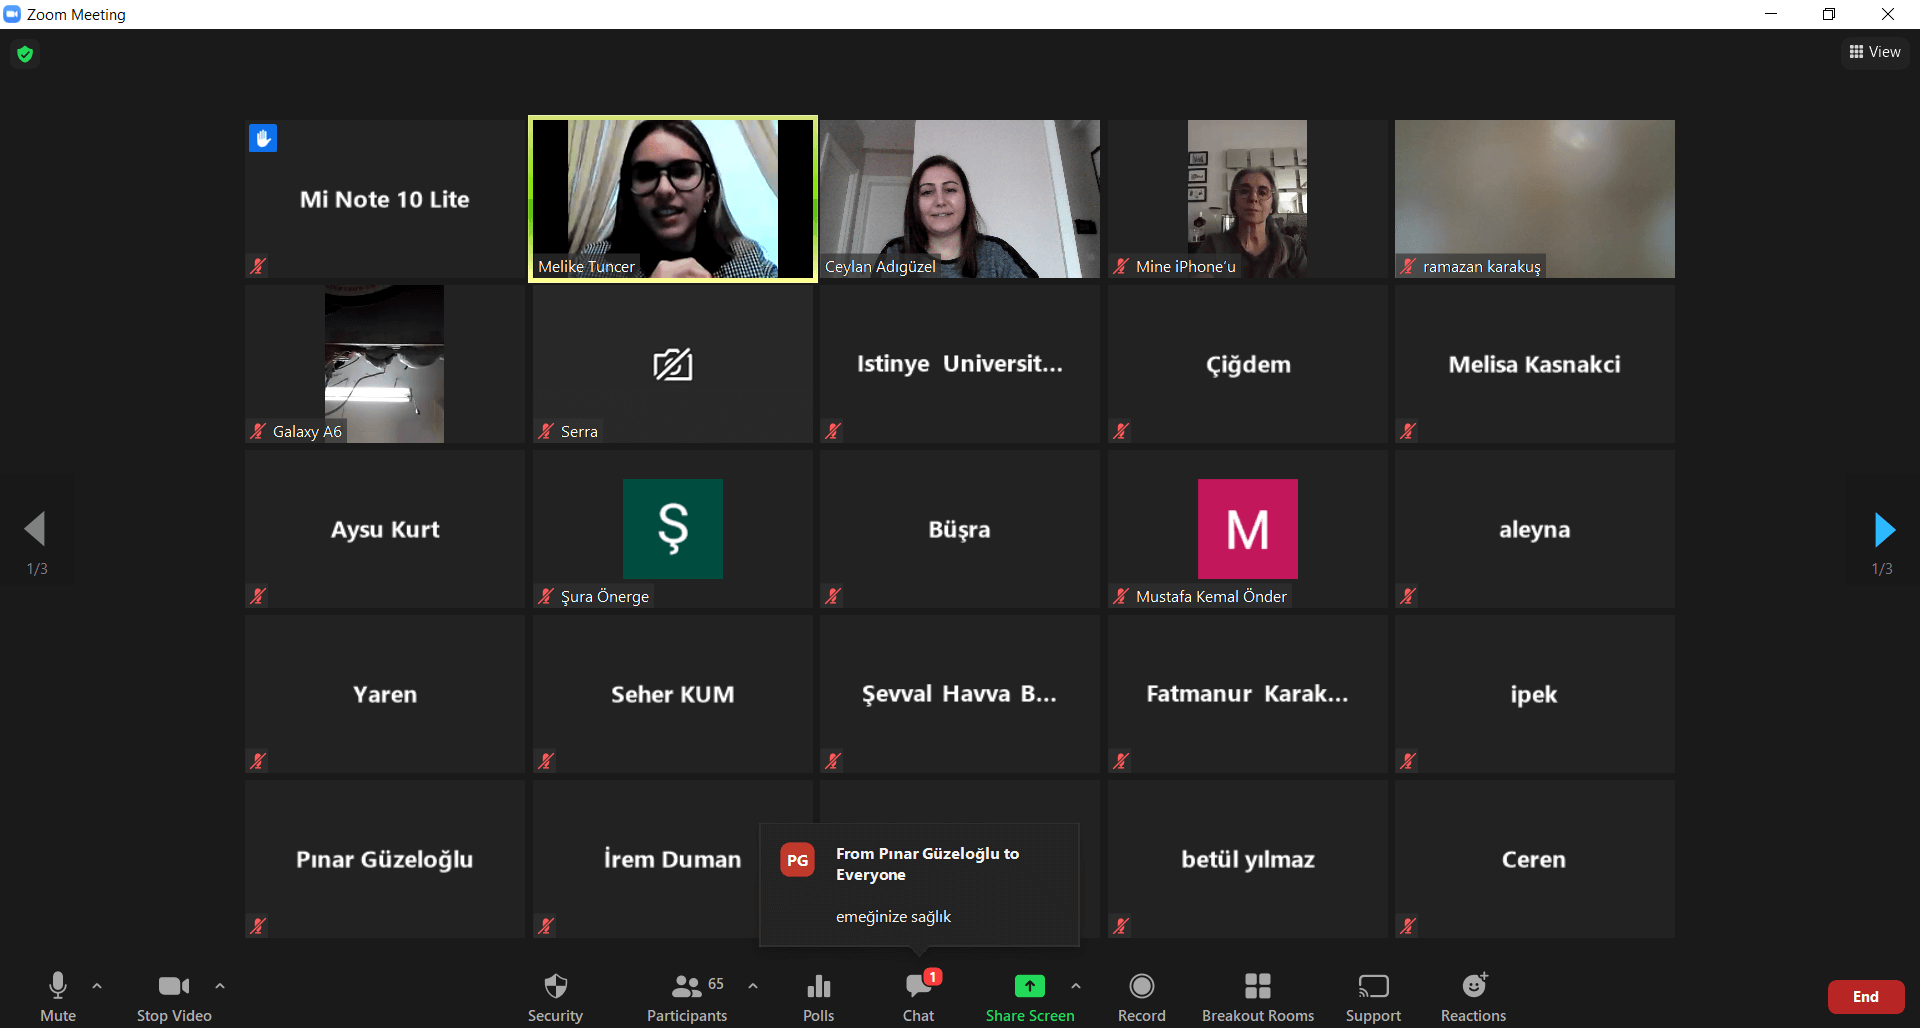
Task: Open the View layout menu
Action: tap(1875, 52)
